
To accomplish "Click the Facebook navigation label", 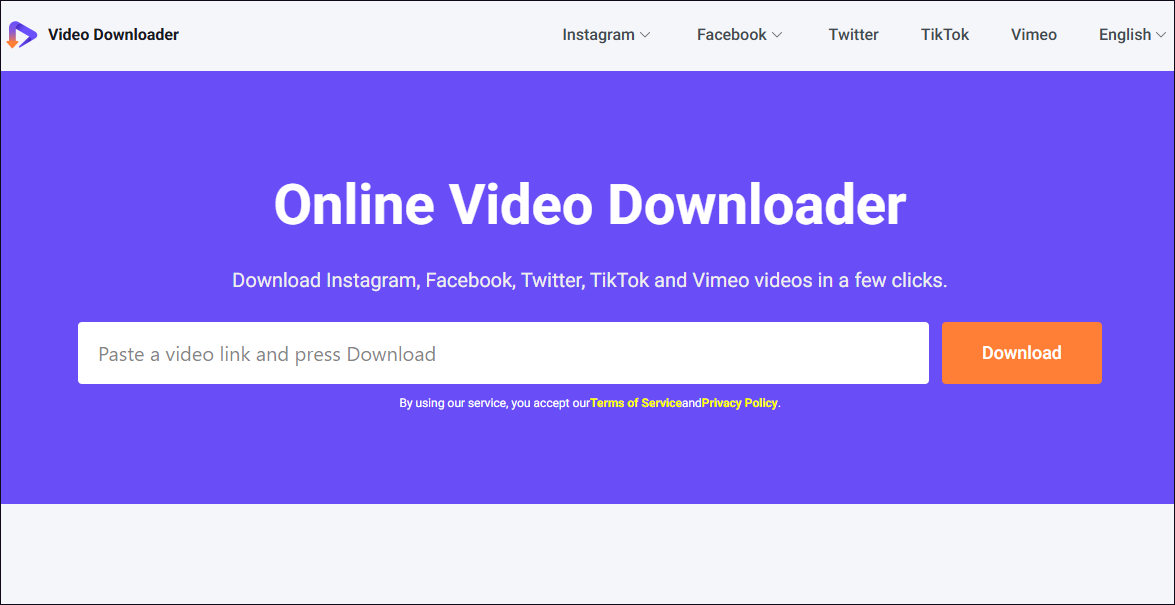I will 731,34.
